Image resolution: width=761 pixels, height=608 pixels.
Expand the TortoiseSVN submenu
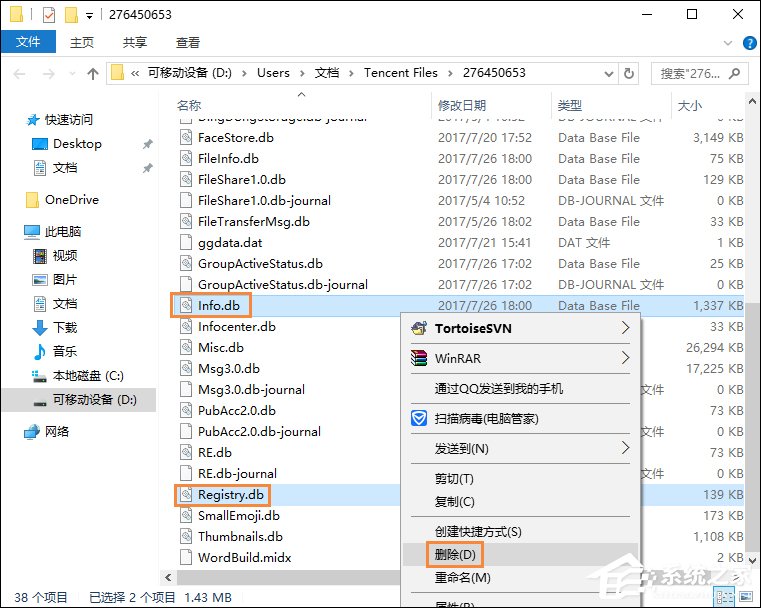626,328
